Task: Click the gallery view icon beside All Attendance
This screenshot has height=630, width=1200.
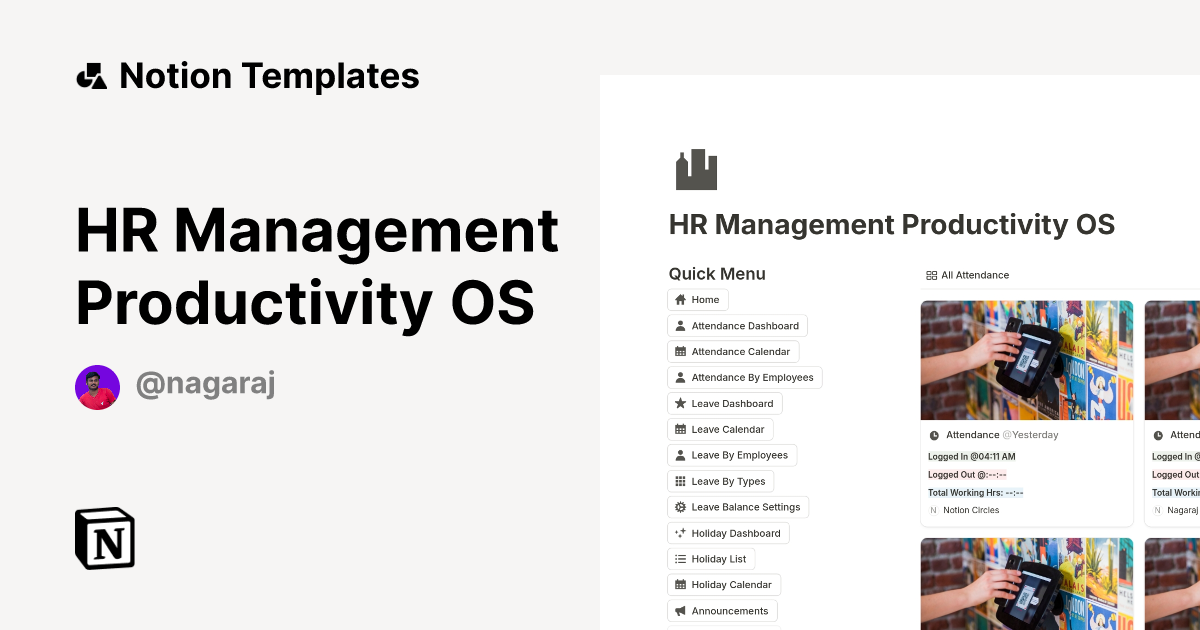Action: (x=931, y=275)
